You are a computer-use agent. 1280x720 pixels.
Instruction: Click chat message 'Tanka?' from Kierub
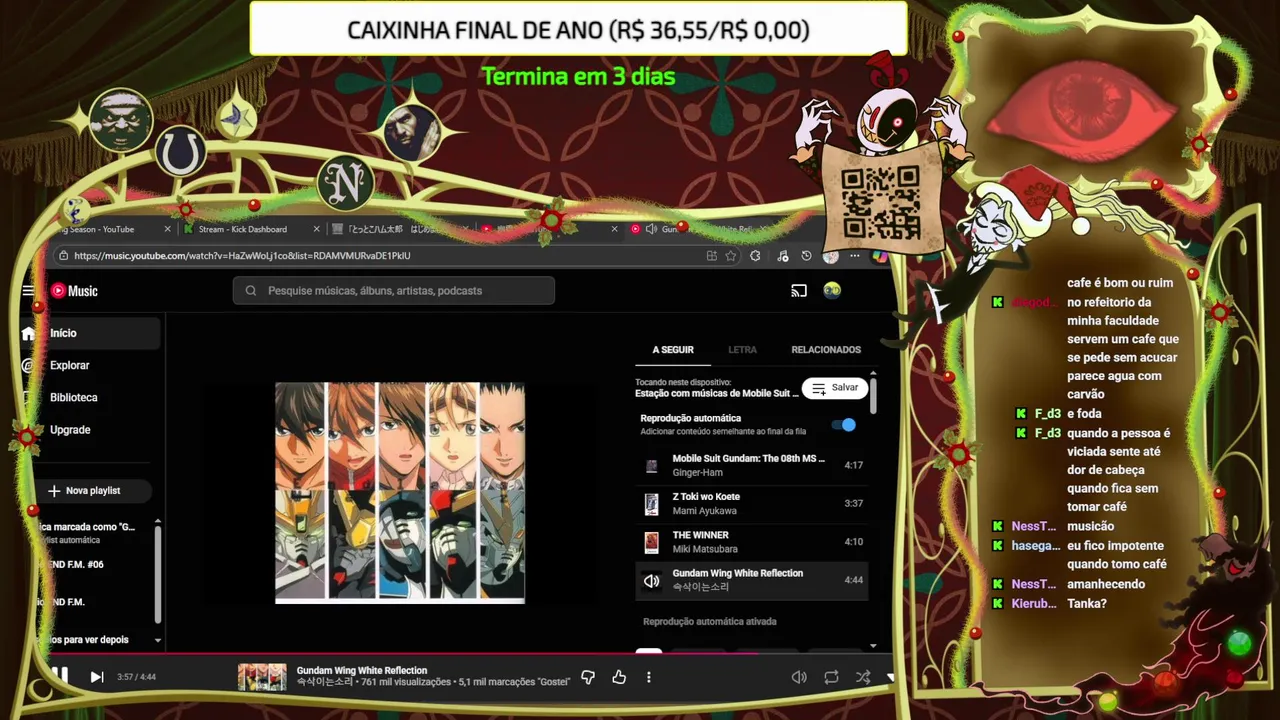1089,603
